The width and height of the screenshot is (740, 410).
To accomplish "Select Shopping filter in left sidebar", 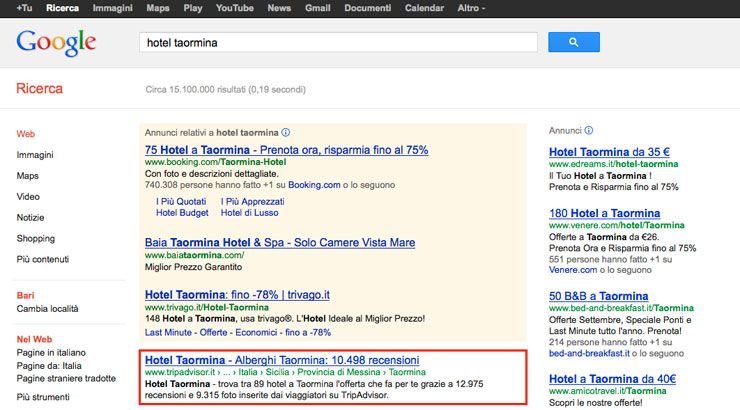I will [35, 238].
